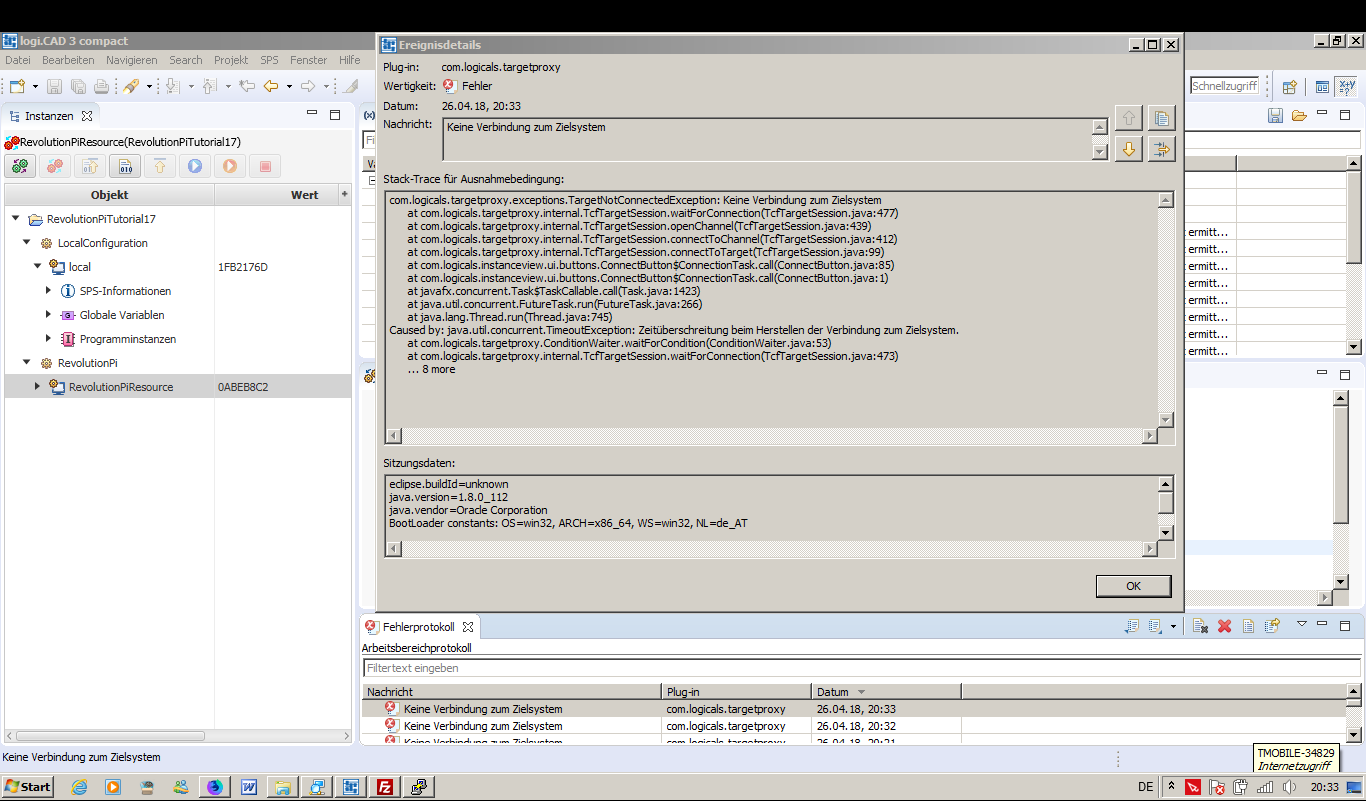Collapse the local resource node

pos(38,267)
